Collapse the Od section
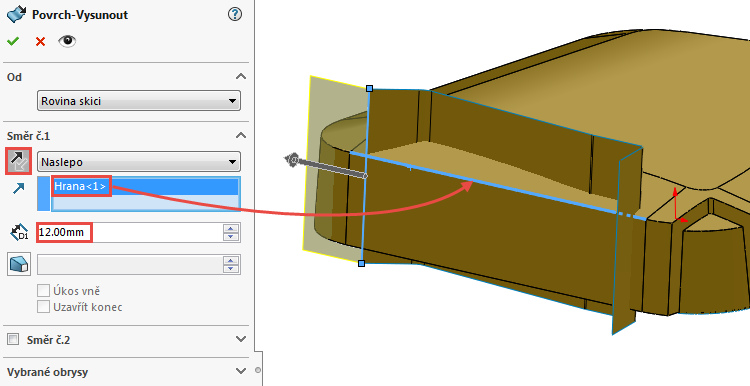 click(x=241, y=77)
